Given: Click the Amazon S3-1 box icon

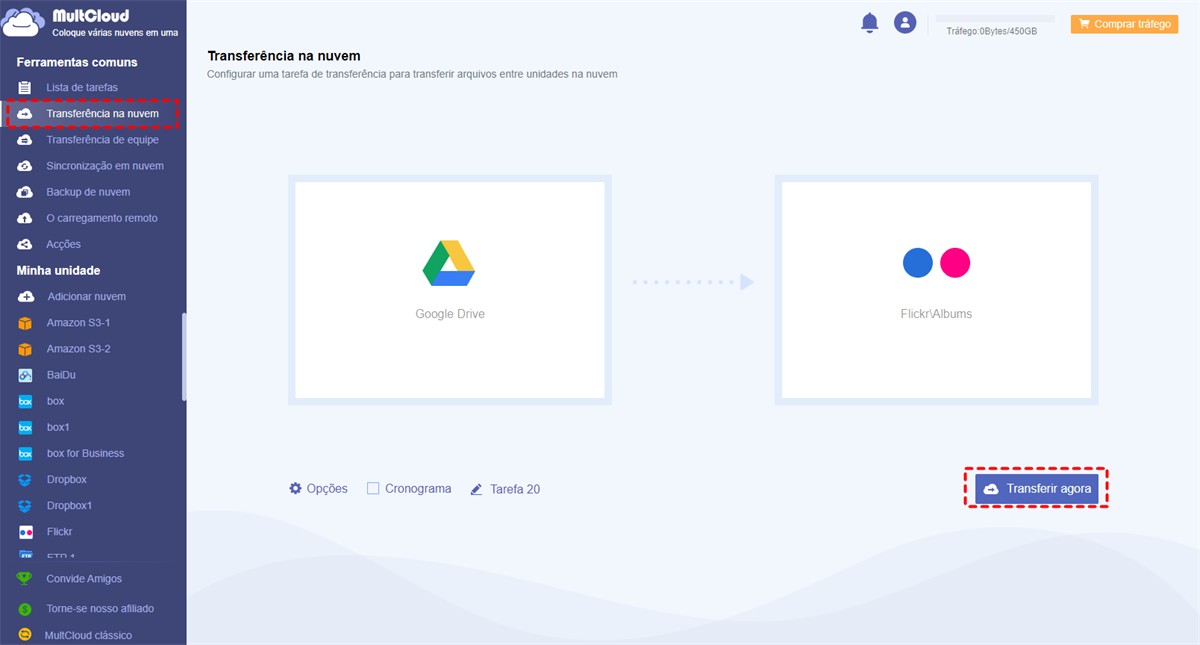Looking at the screenshot, I should (x=25, y=323).
